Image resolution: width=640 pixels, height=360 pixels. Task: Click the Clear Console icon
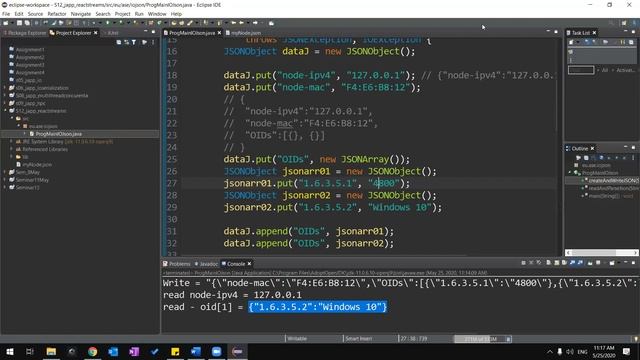coord(549,263)
